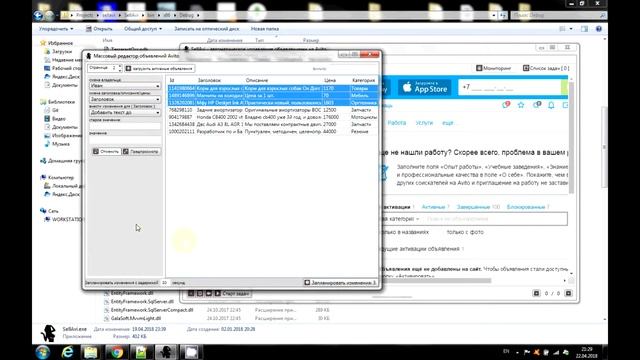Open Мониторинг in the background window
Screen dimensions: 640x360
[x=493, y=68]
